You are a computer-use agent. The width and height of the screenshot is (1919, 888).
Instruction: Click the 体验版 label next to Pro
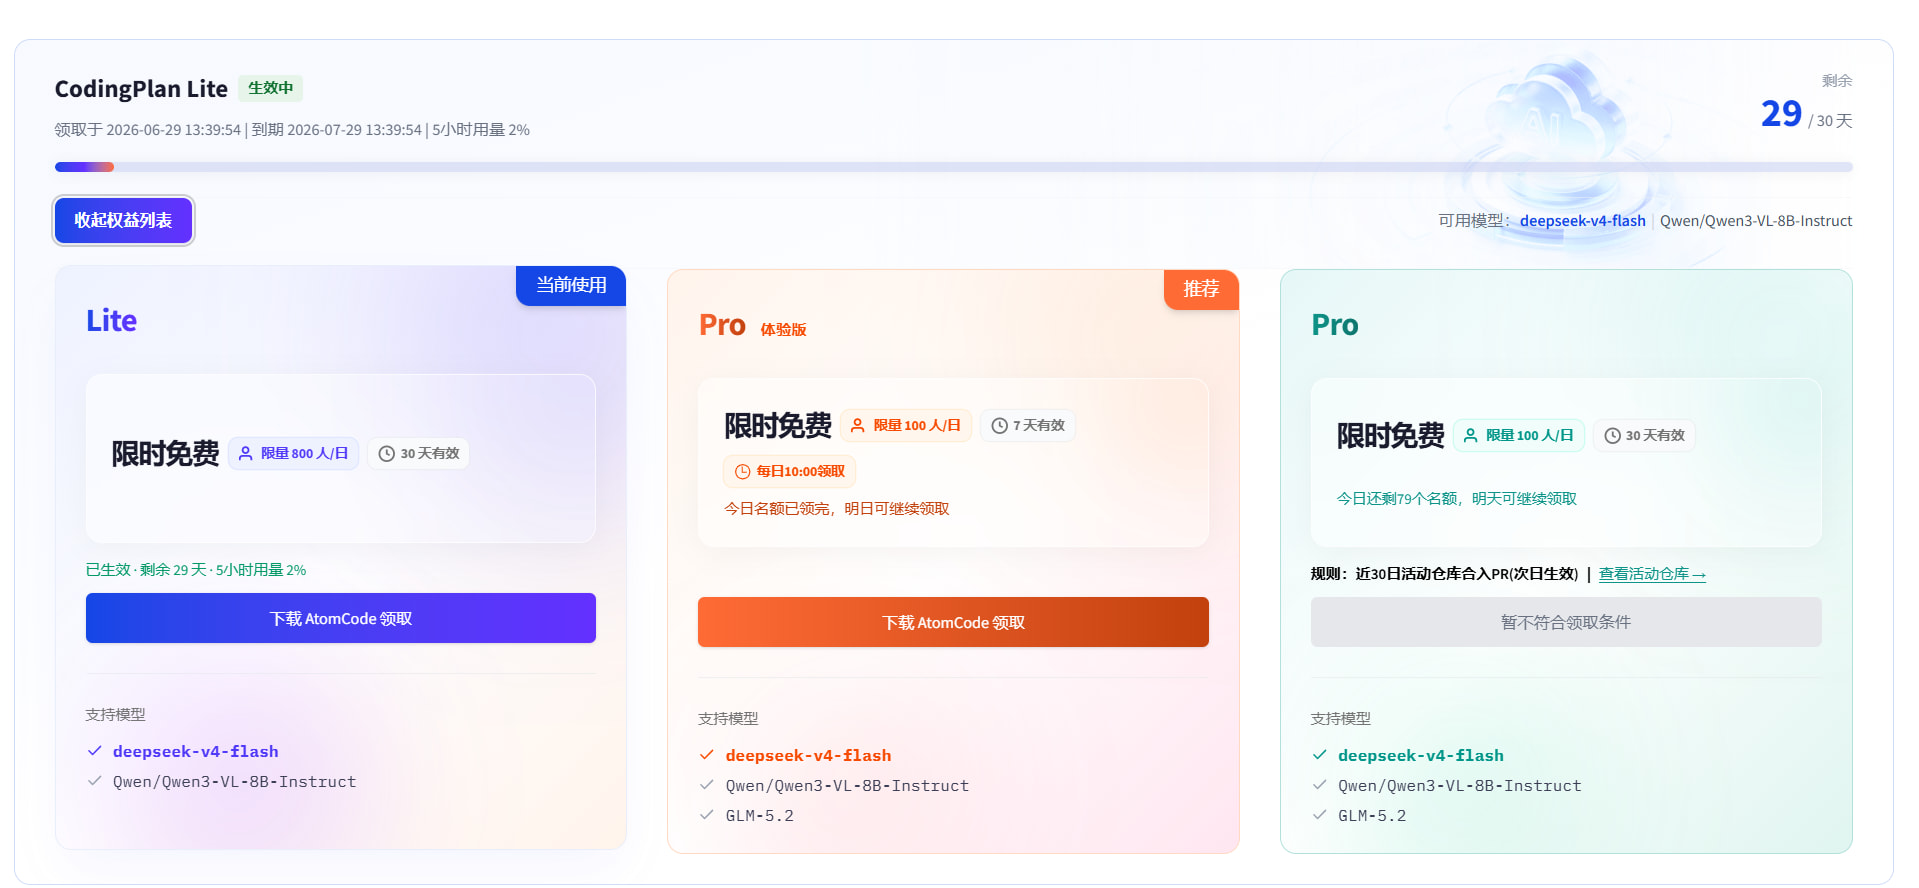(783, 330)
